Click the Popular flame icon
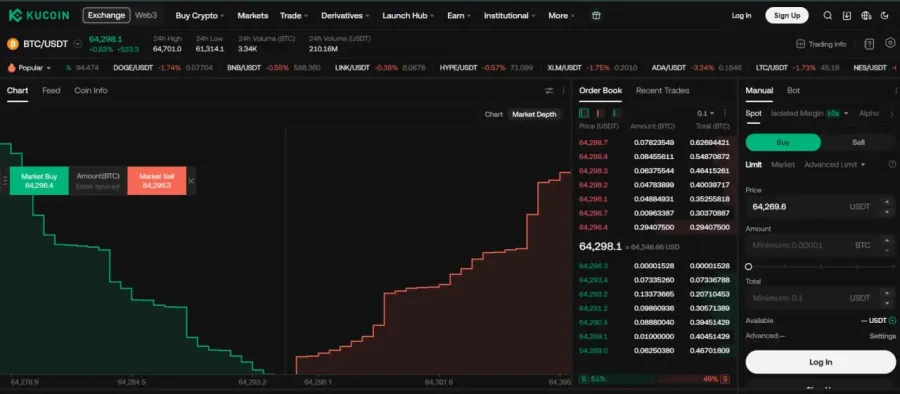Viewport: 900px width, 394px height. pos(11,68)
